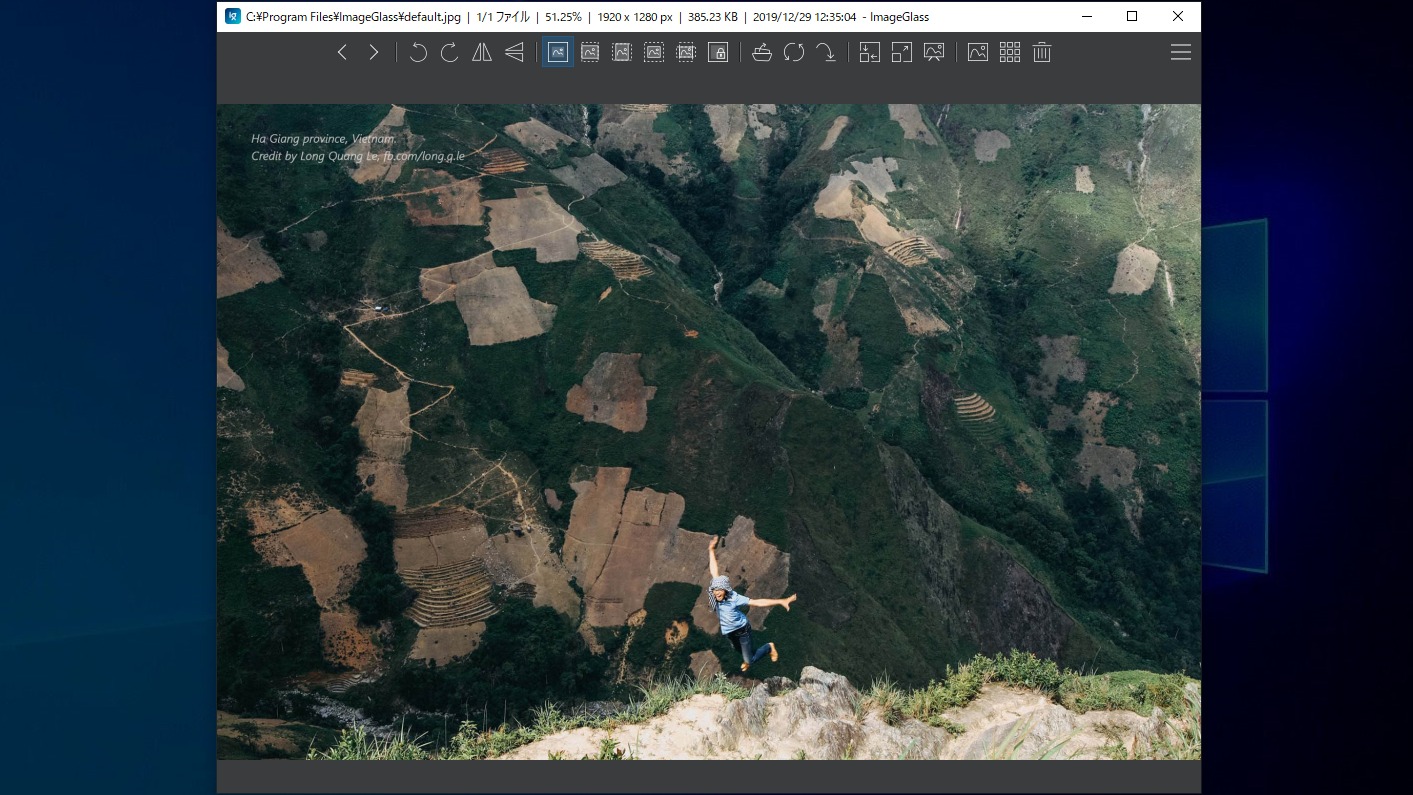Go to the previous image
1413x795 pixels.
(342, 52)
